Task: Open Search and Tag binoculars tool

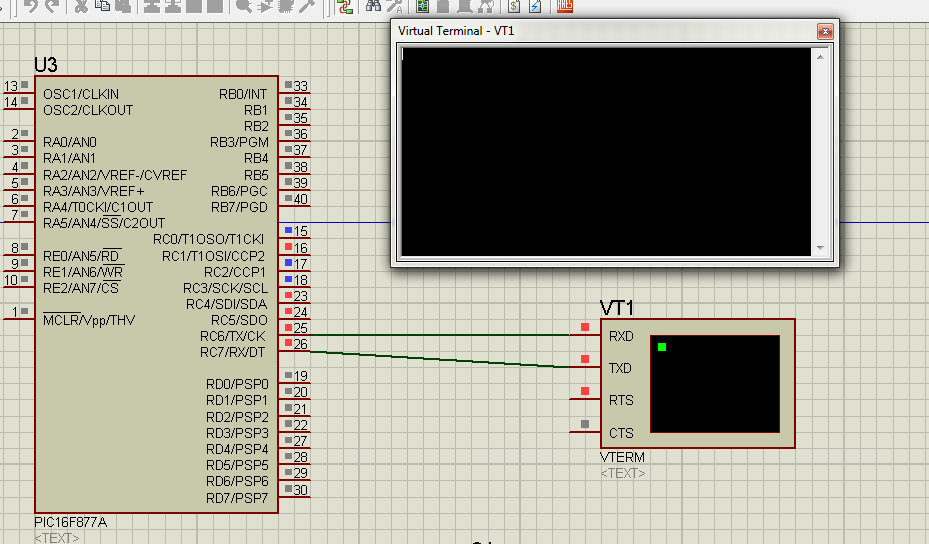Action: 373,5
